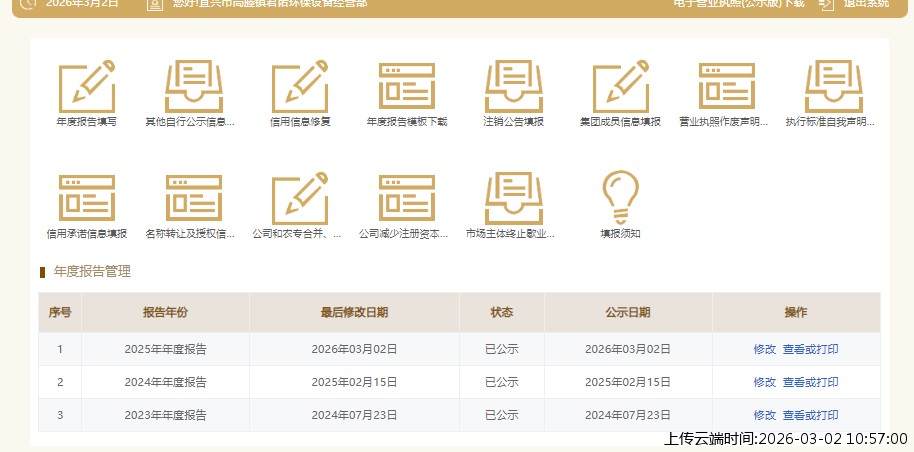Click 修改 for 2025年度报告

click(x=764, y=349)
